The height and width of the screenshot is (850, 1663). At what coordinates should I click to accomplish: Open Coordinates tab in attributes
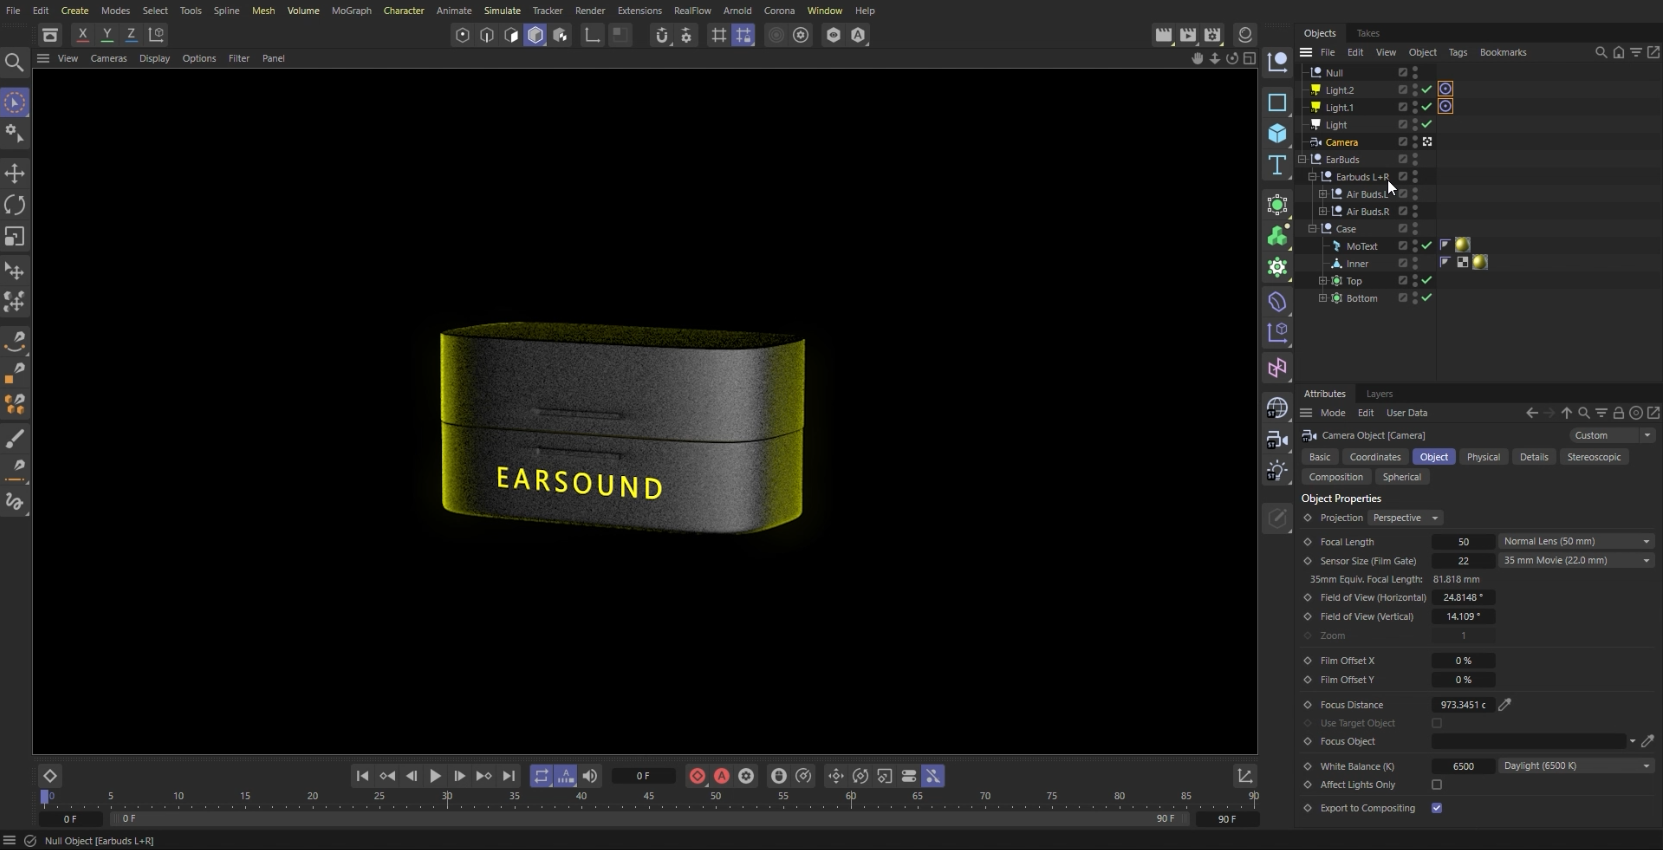1375,457
